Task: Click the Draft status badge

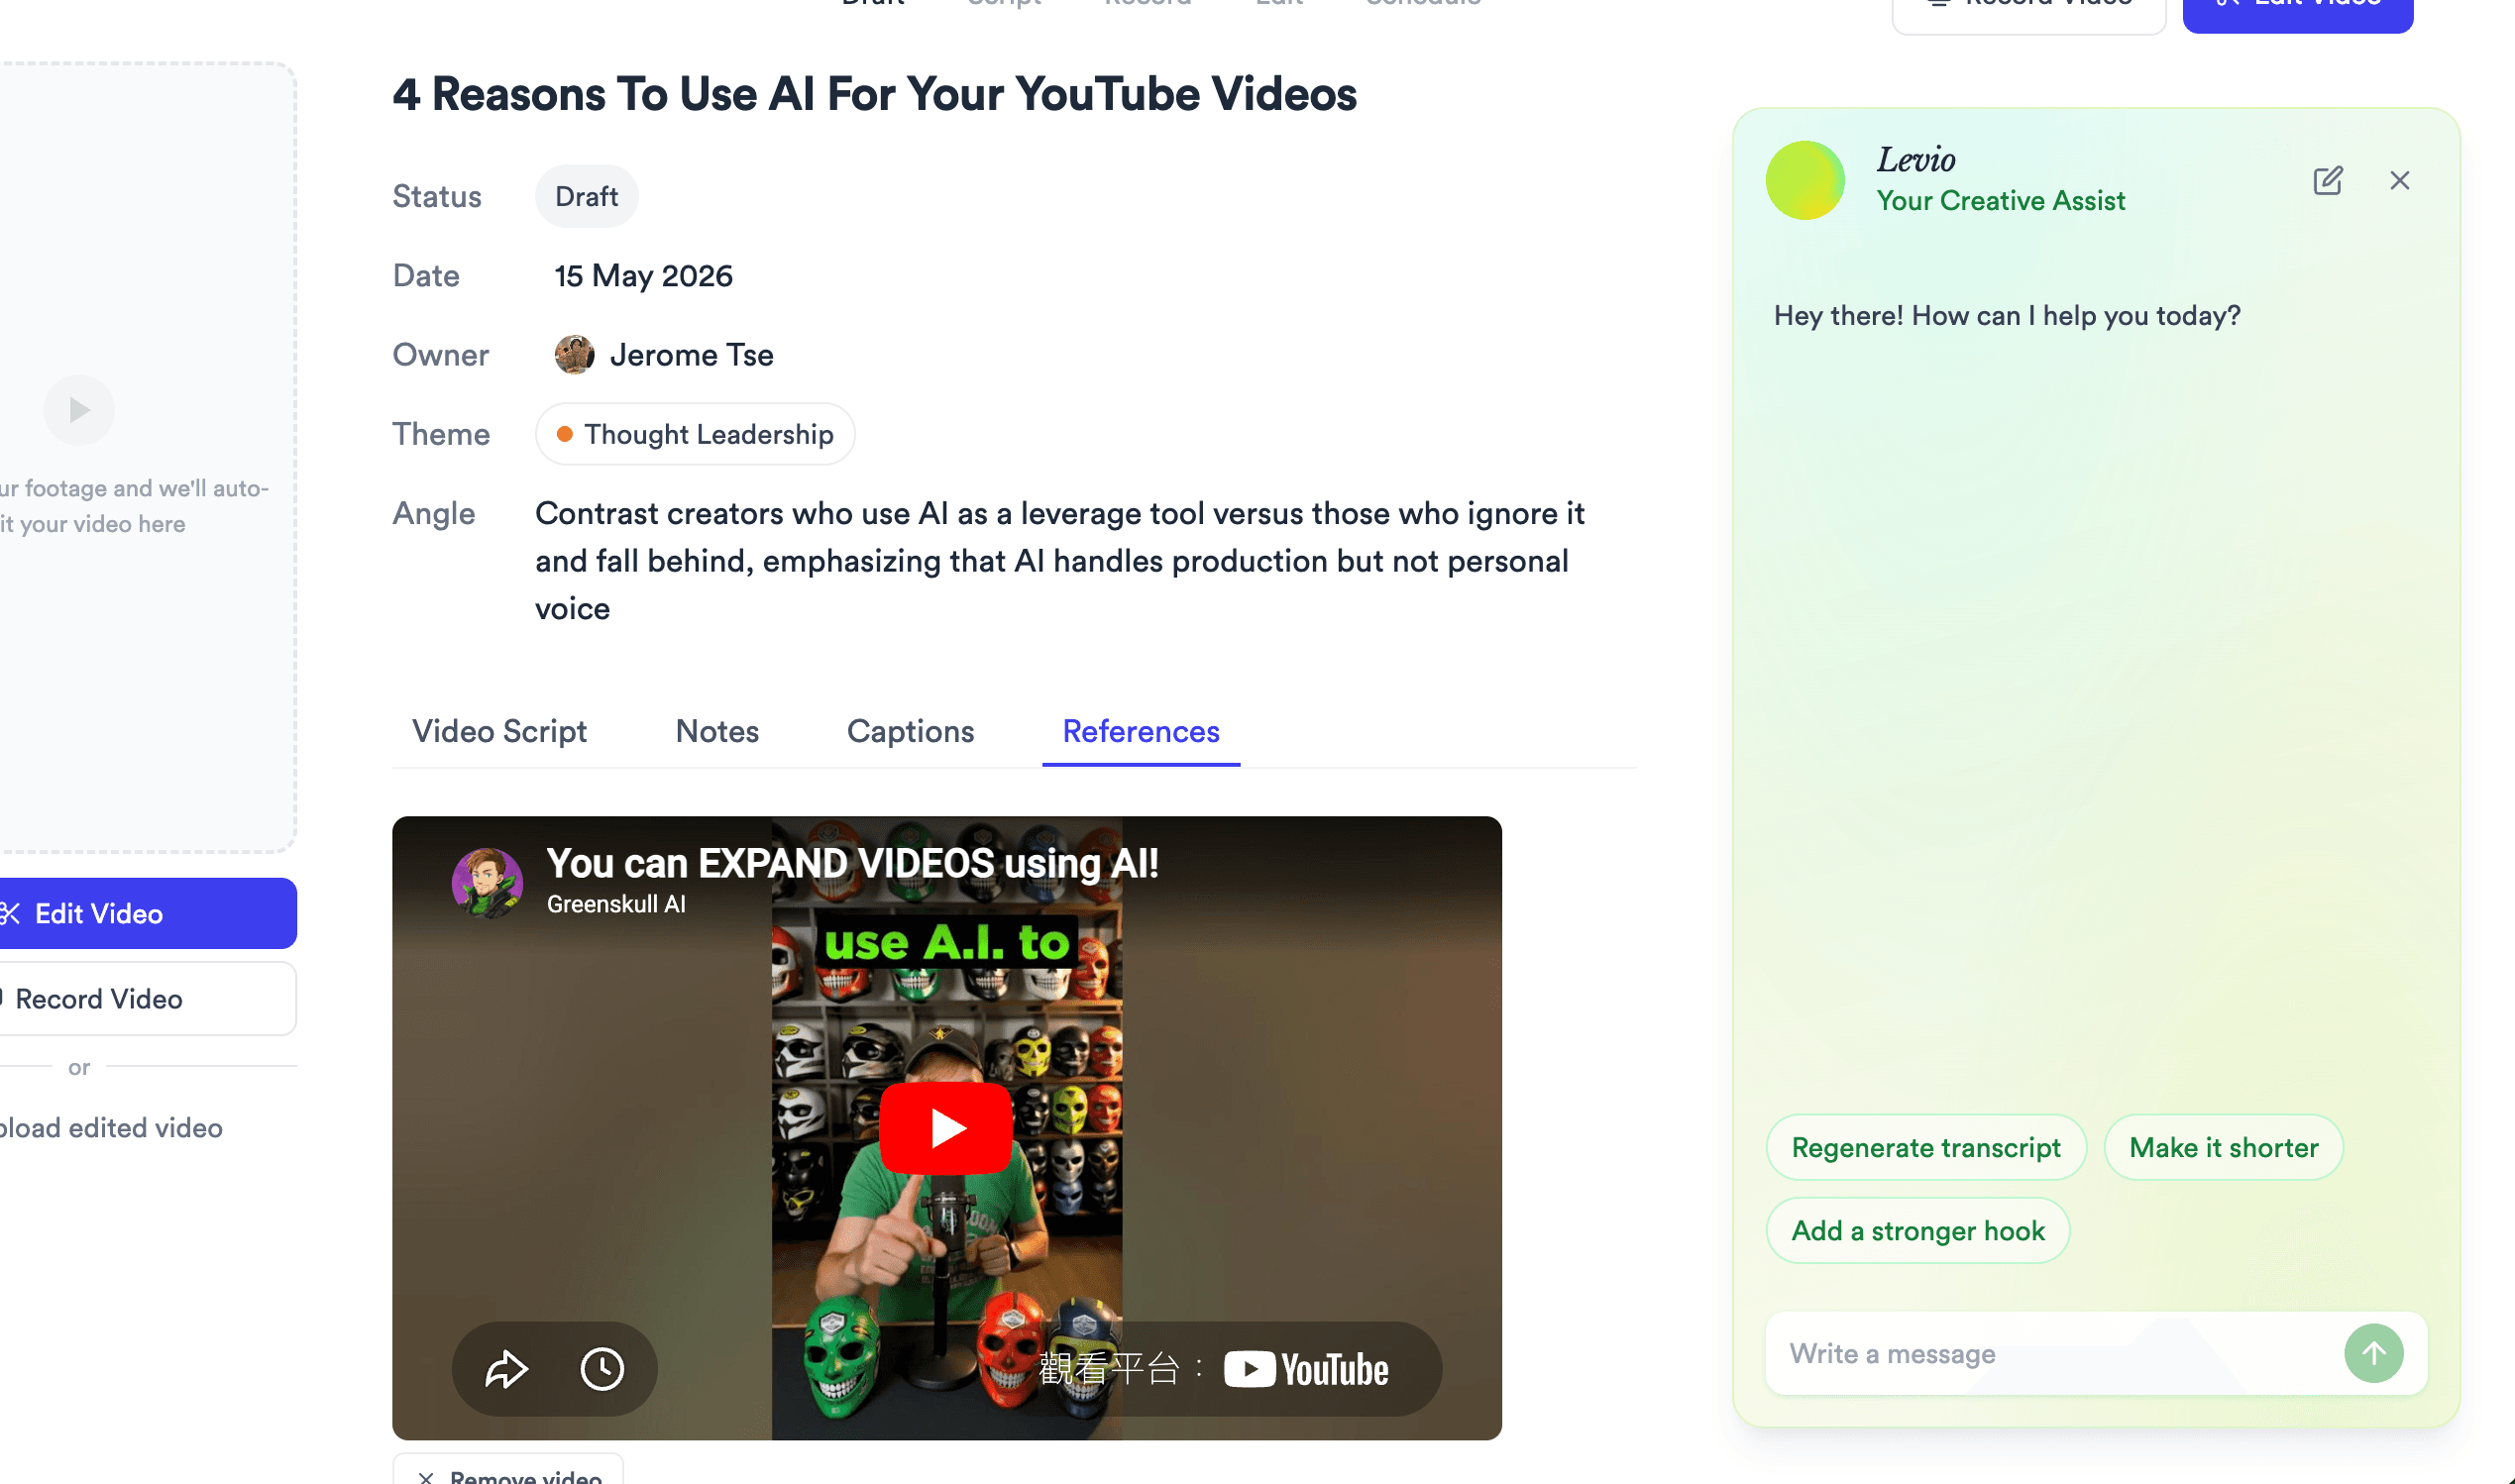Action: [586, 196]
